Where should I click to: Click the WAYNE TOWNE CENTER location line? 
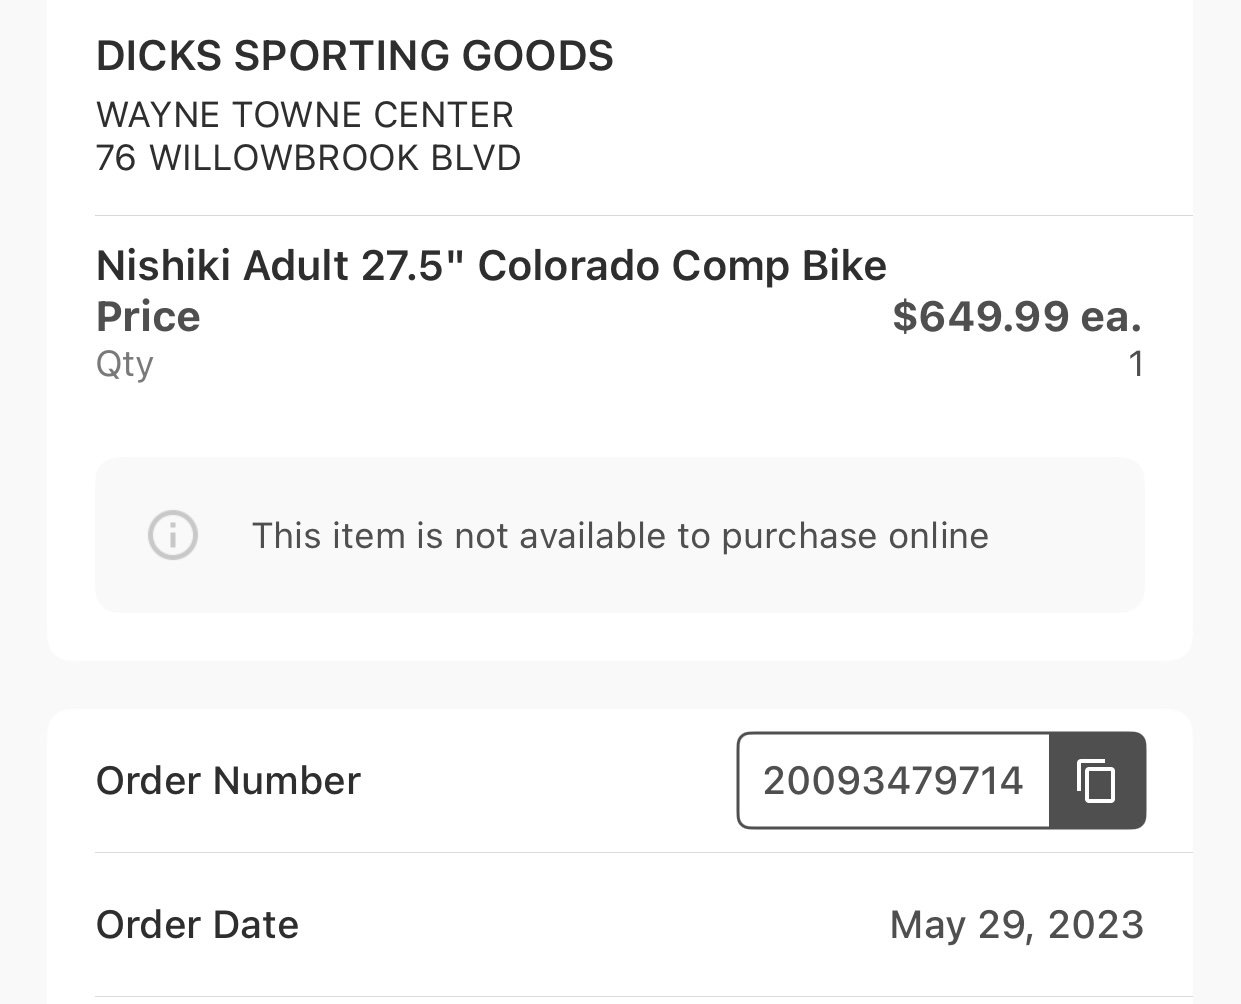(305, 115)
